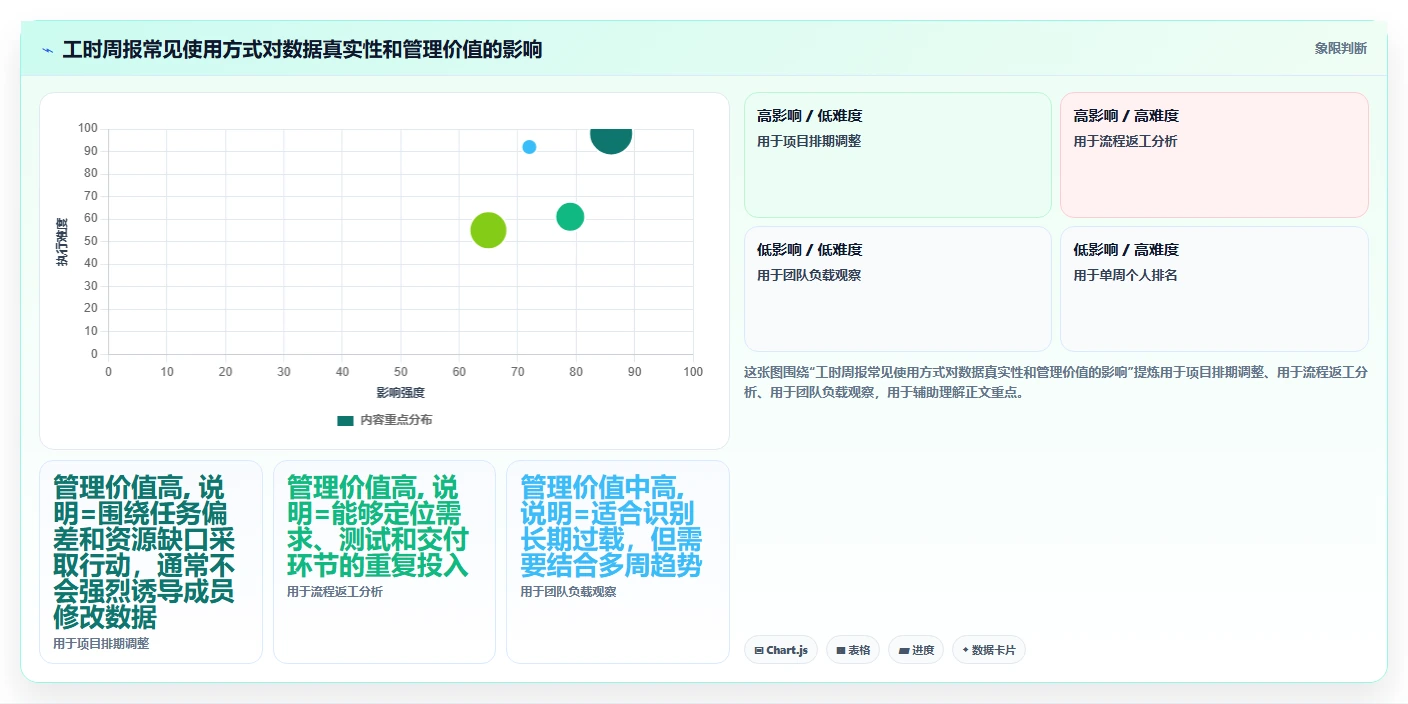Click the summary paragraph starting 这张图围绕
The width and height of the screenshot is (1408, 704).
[1055, 382]
